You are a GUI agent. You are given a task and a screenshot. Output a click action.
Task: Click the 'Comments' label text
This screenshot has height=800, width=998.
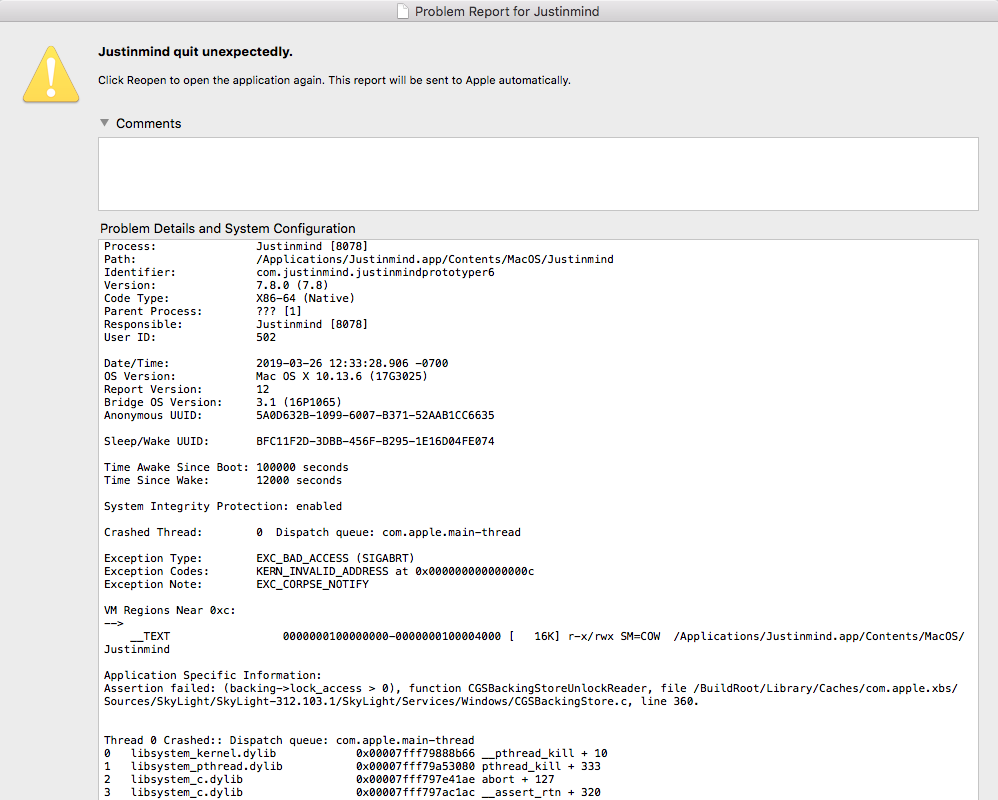[x=148, y=124]
